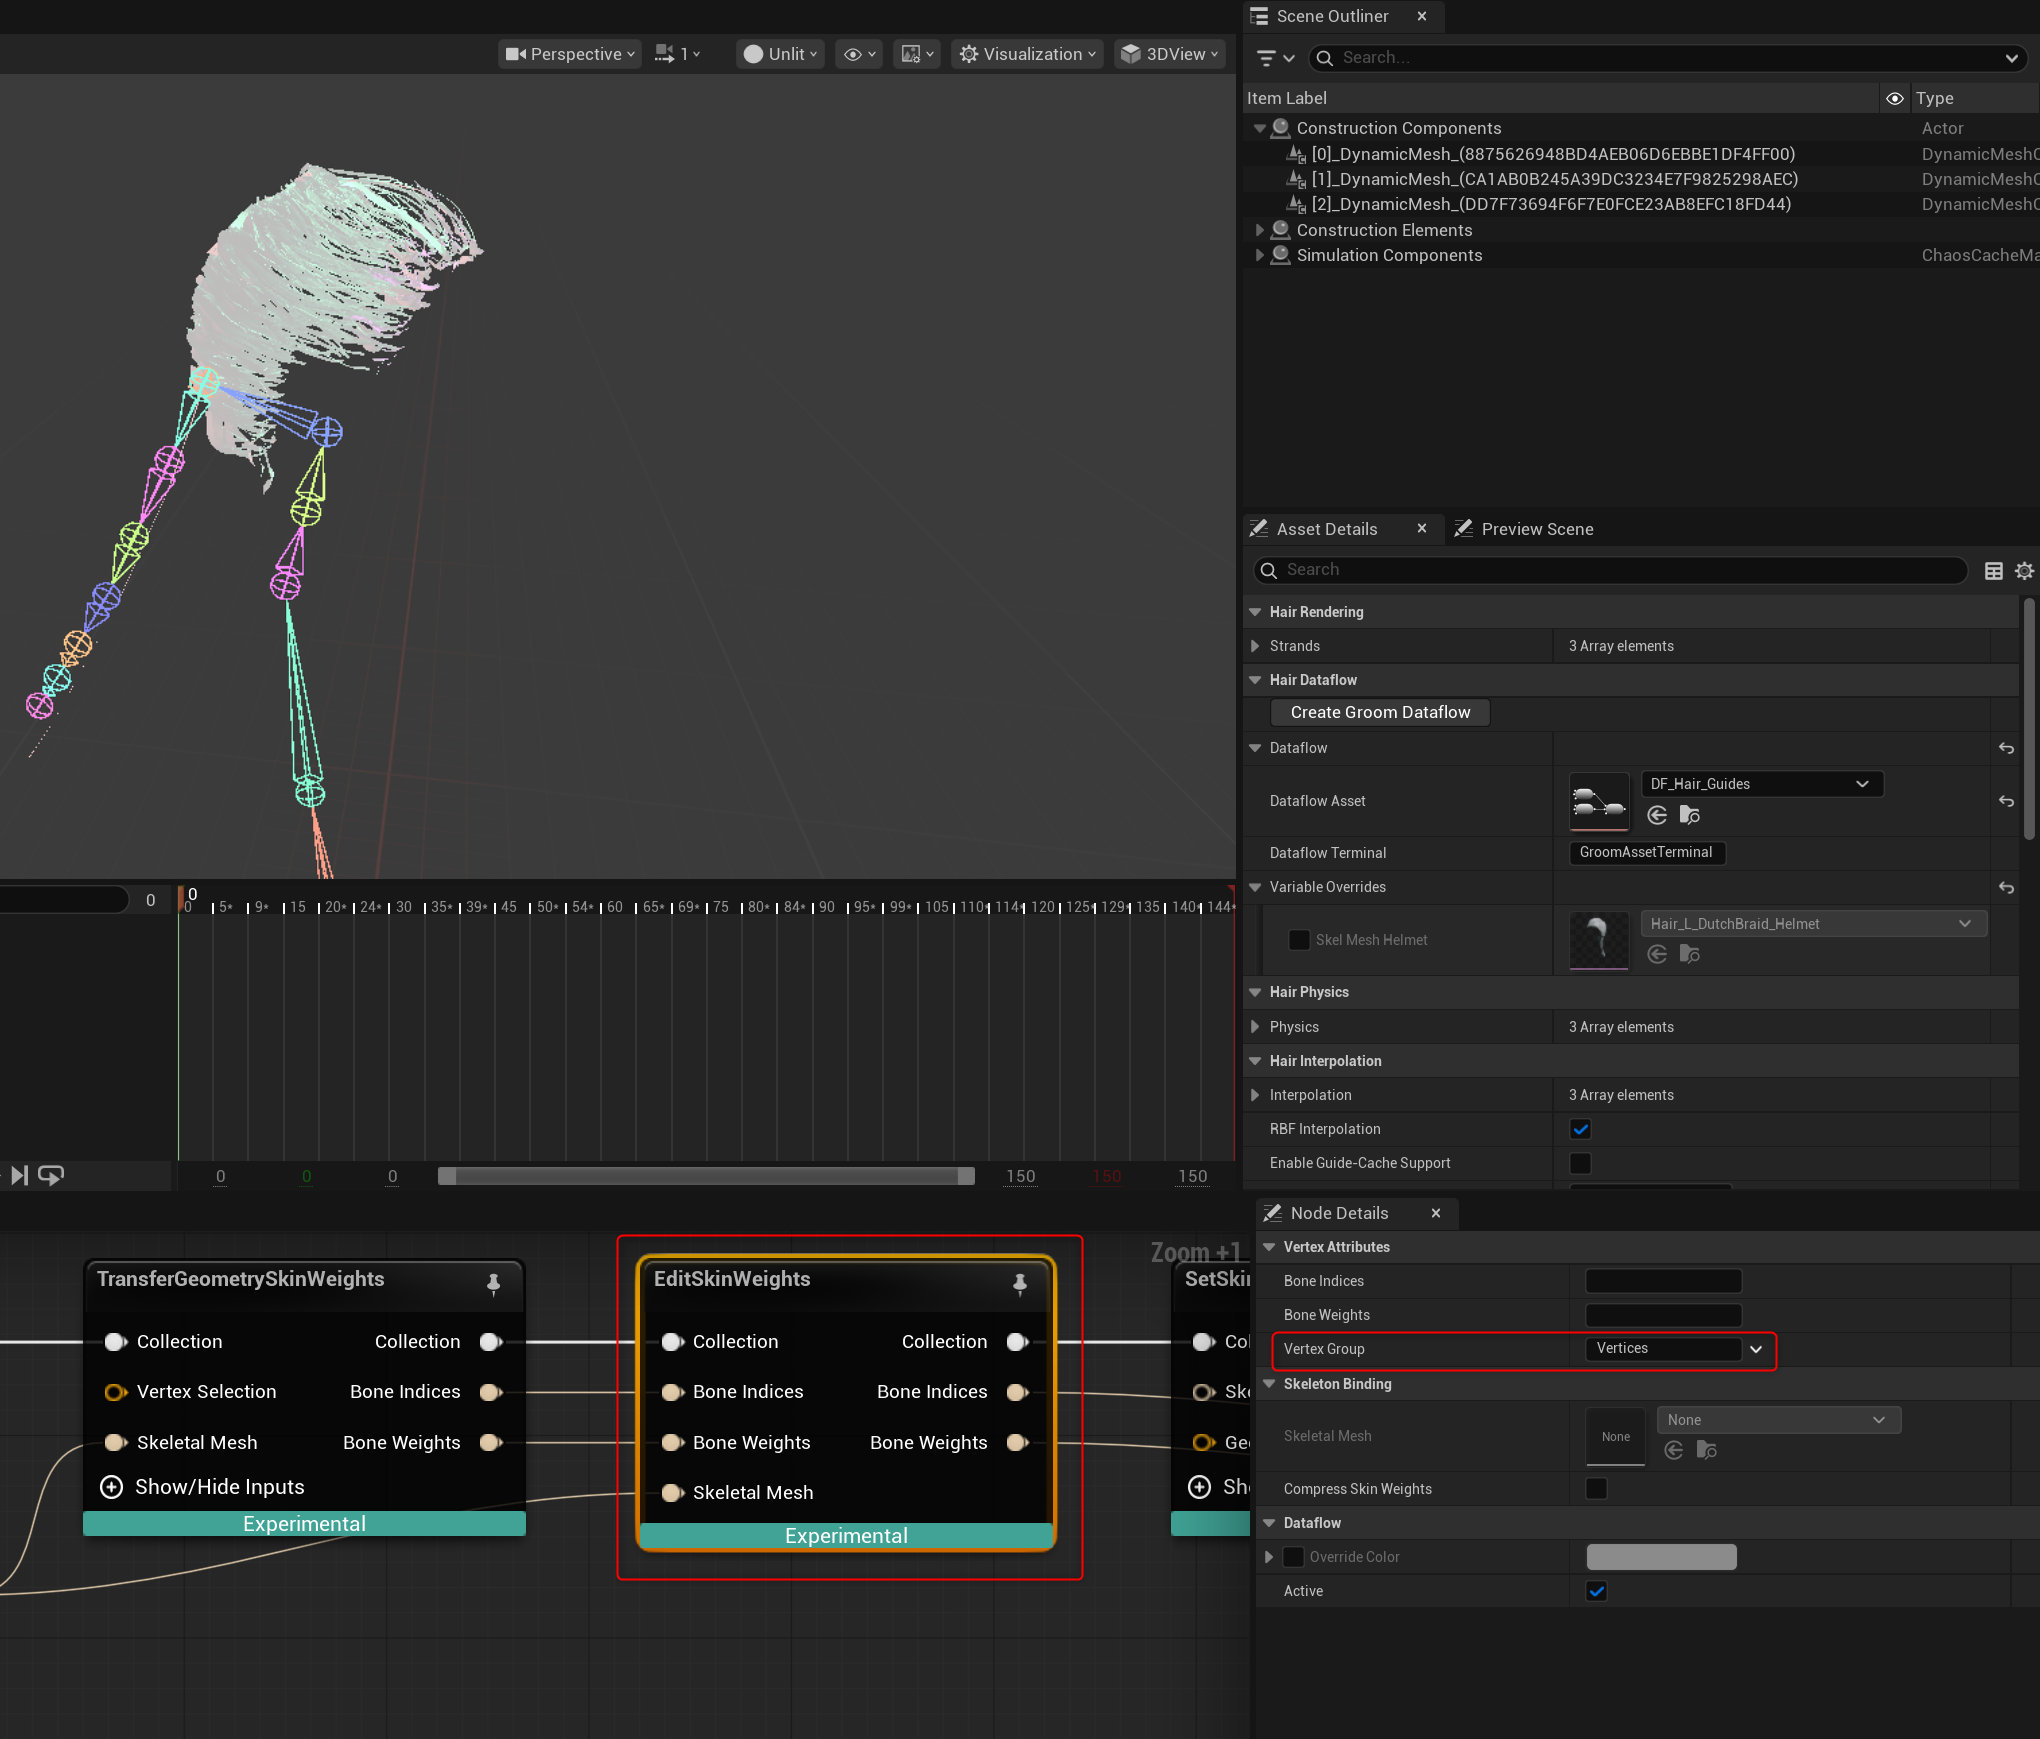
Task: Pin the TransferGeometrySkinWeights node
Action: [x=493, y=1283]
